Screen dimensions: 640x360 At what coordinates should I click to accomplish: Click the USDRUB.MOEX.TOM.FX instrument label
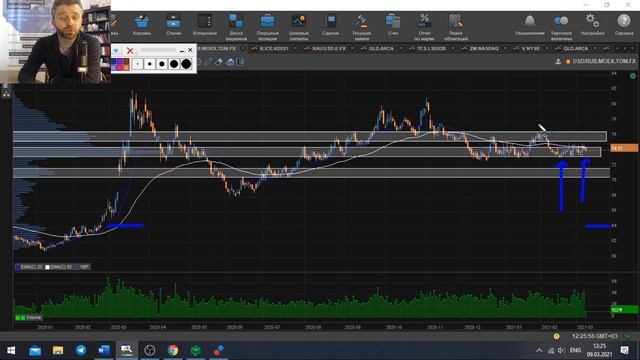tap(604, 61)
